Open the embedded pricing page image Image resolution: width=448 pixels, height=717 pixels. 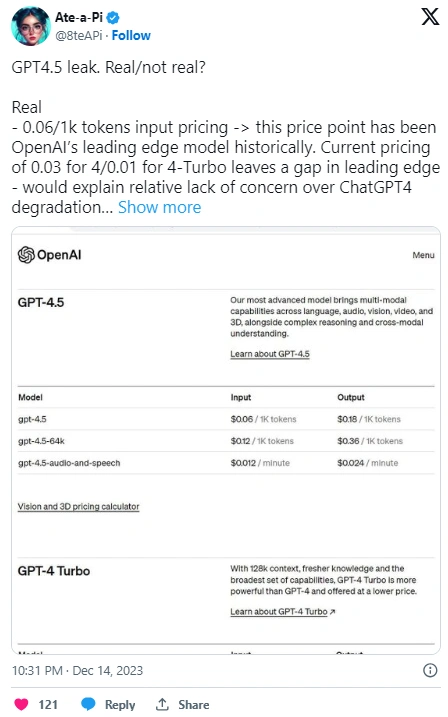[x=226, y=440]
